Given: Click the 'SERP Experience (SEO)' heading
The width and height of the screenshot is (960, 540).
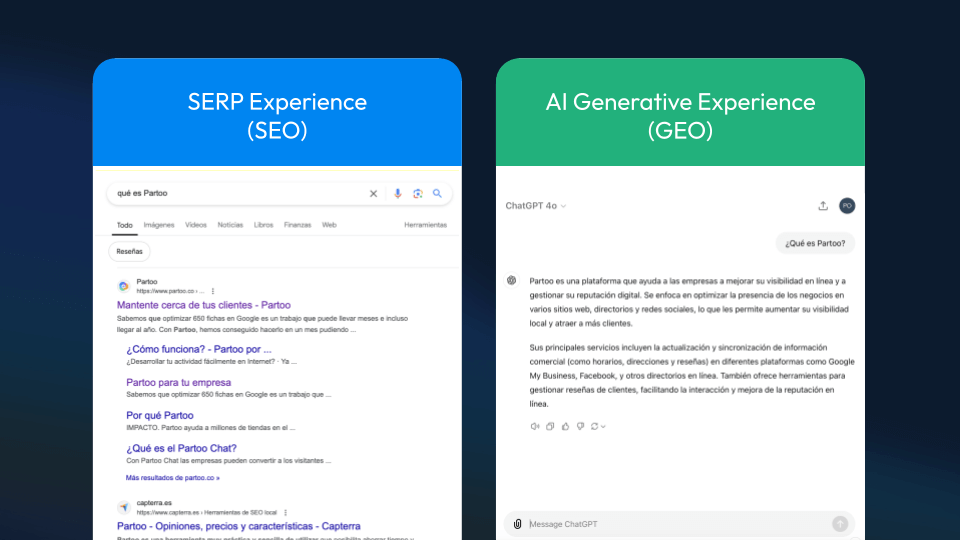Looking at the screenshot, I should (277, 116).
